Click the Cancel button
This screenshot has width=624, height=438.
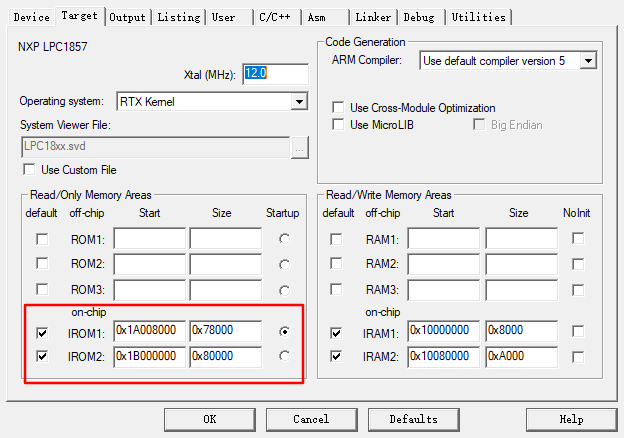(x=311, y=419)
